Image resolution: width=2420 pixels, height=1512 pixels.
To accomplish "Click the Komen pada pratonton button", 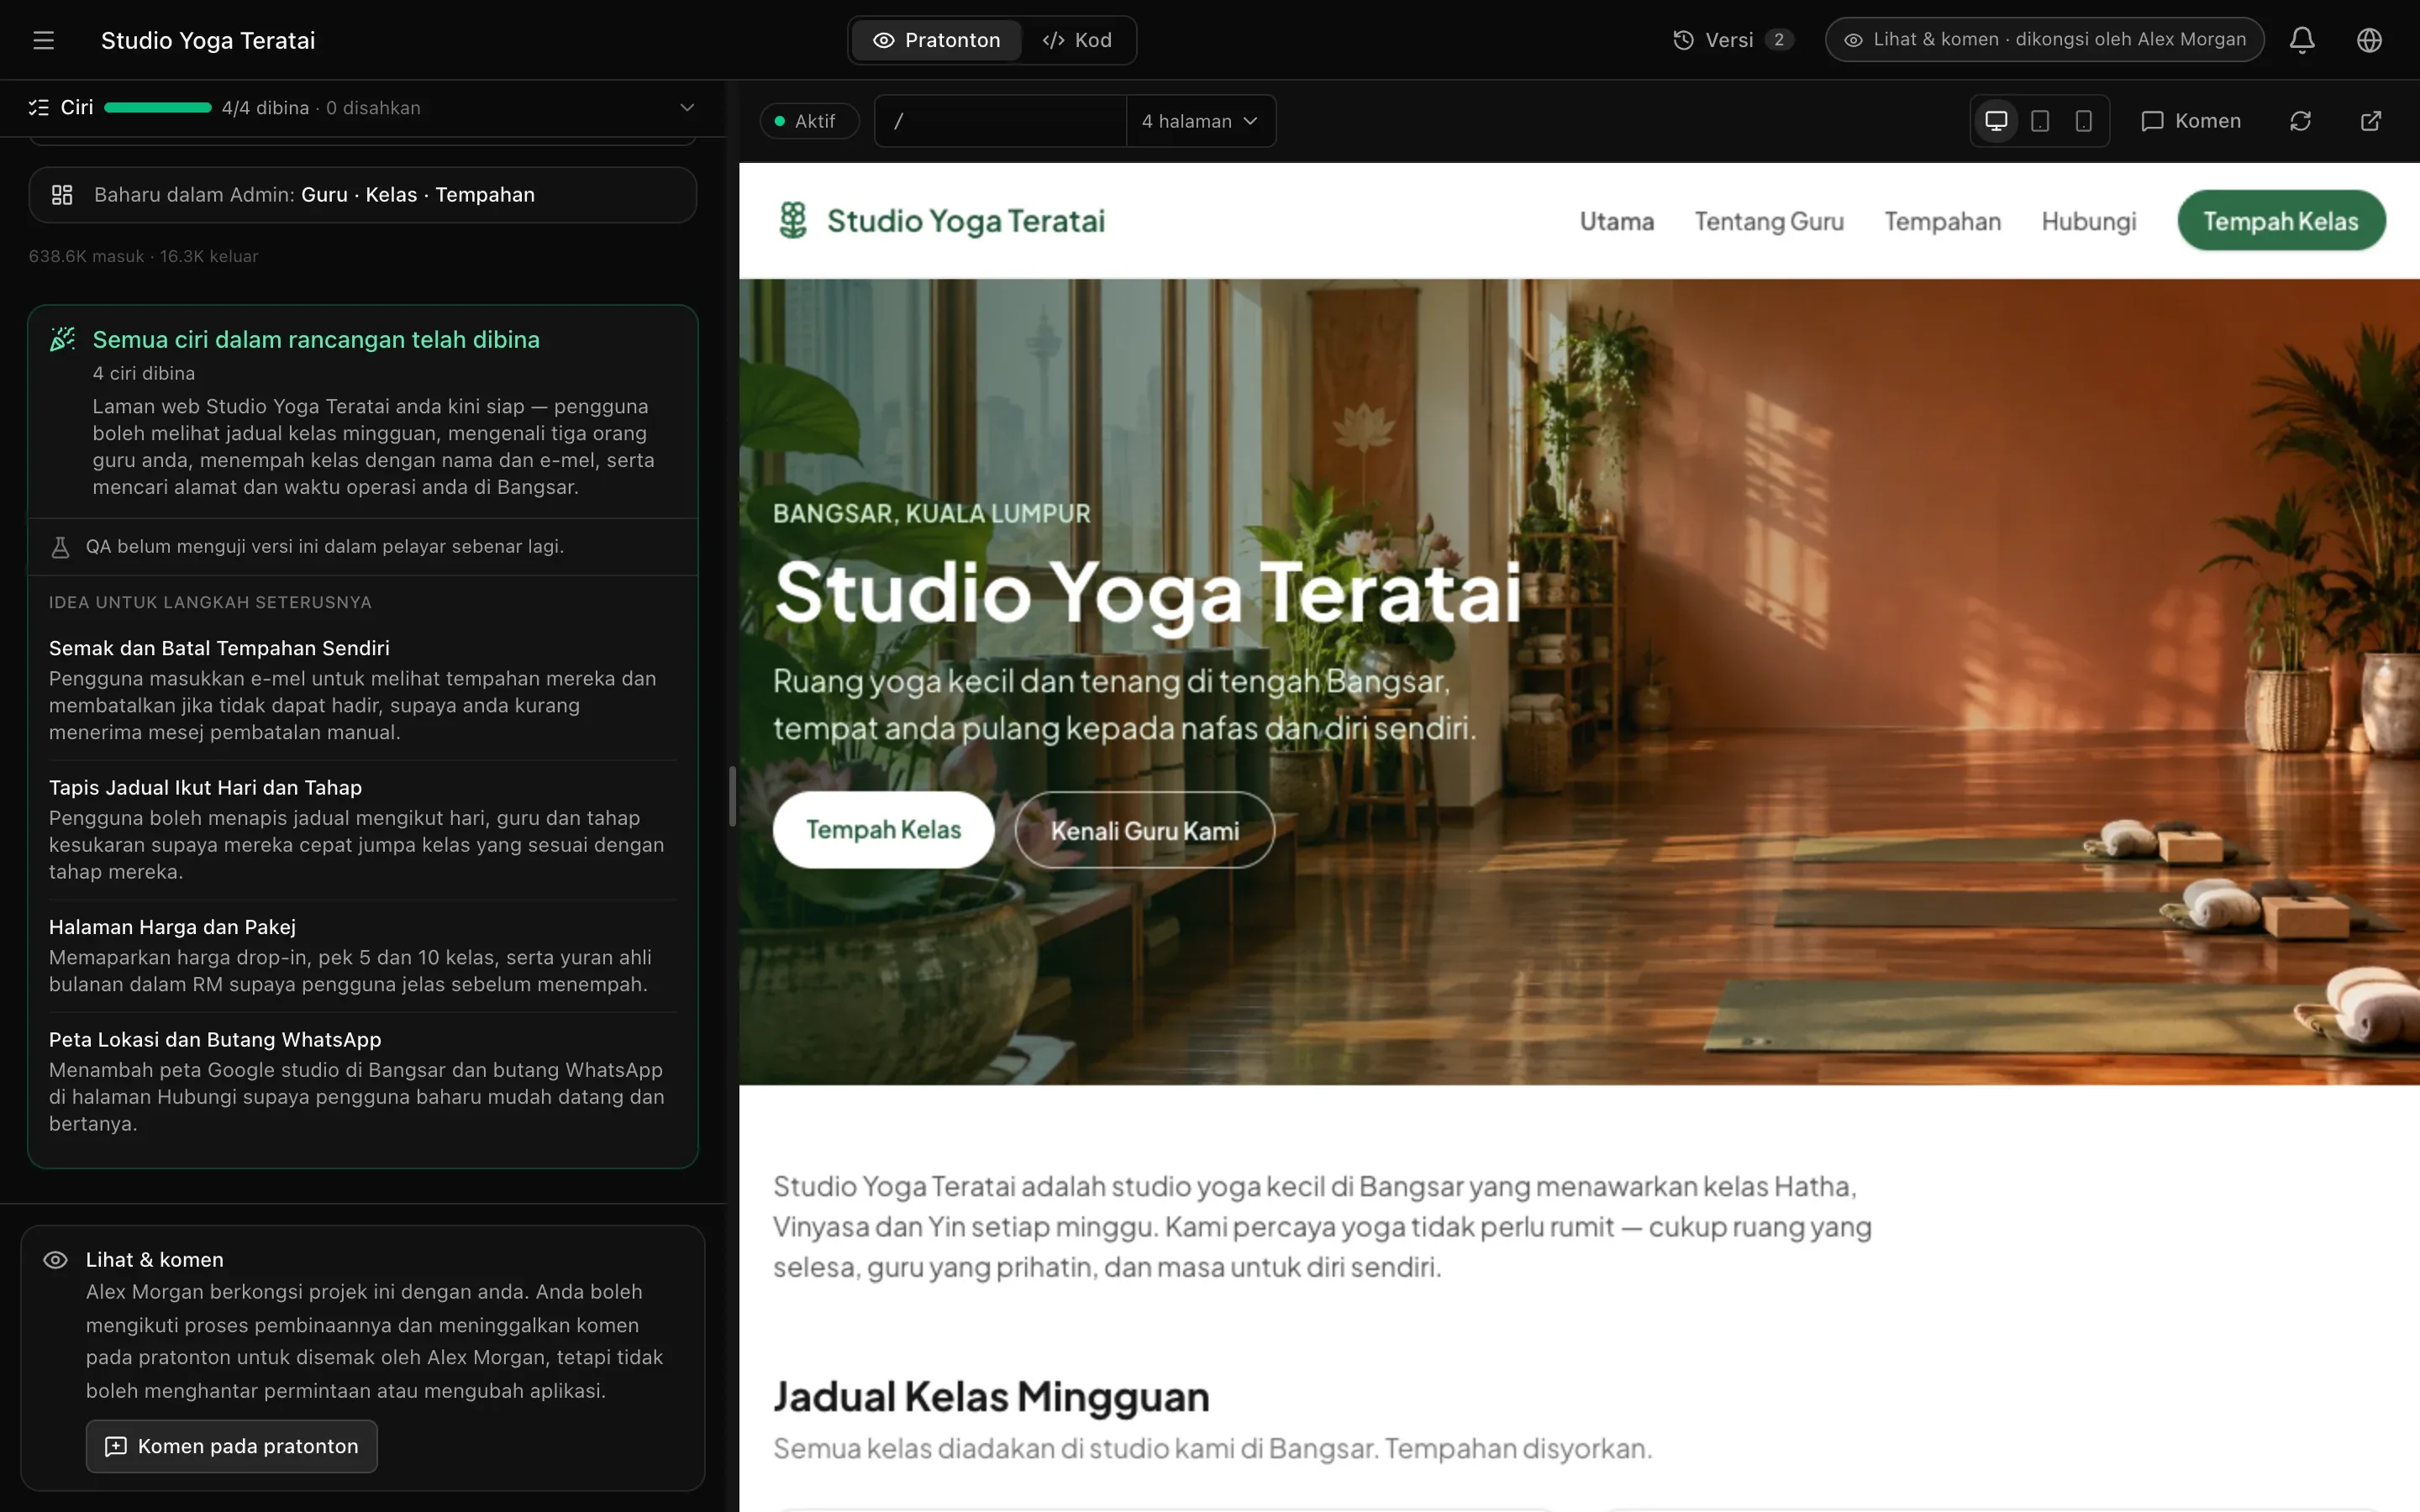I will (232, 1446).
